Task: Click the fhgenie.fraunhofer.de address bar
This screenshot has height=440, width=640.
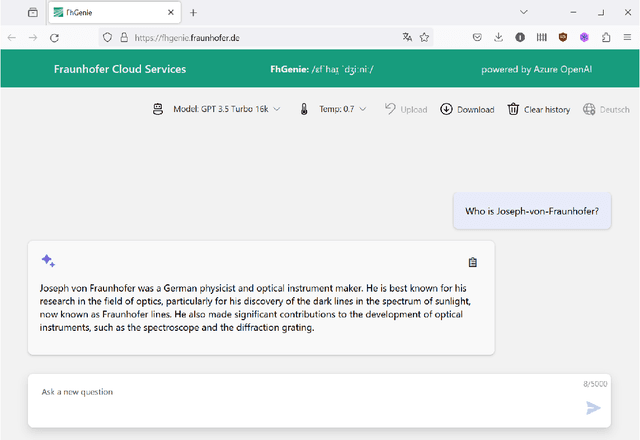Action: tap(250, 37)
